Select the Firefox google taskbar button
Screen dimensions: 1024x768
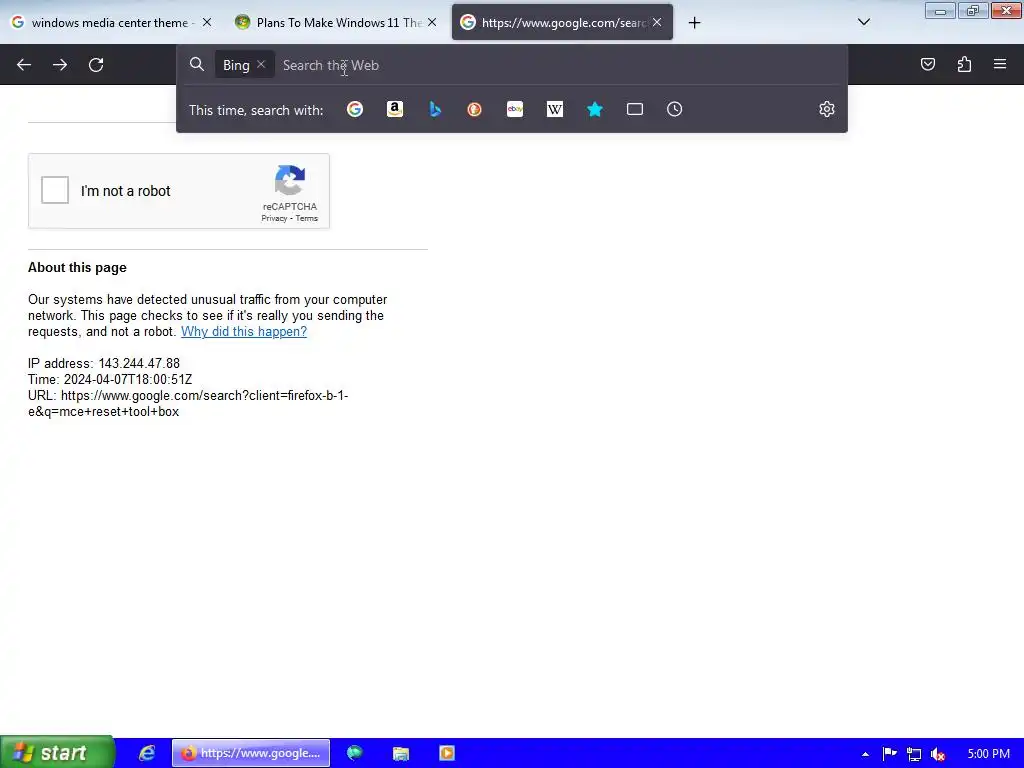coord(251,753)
